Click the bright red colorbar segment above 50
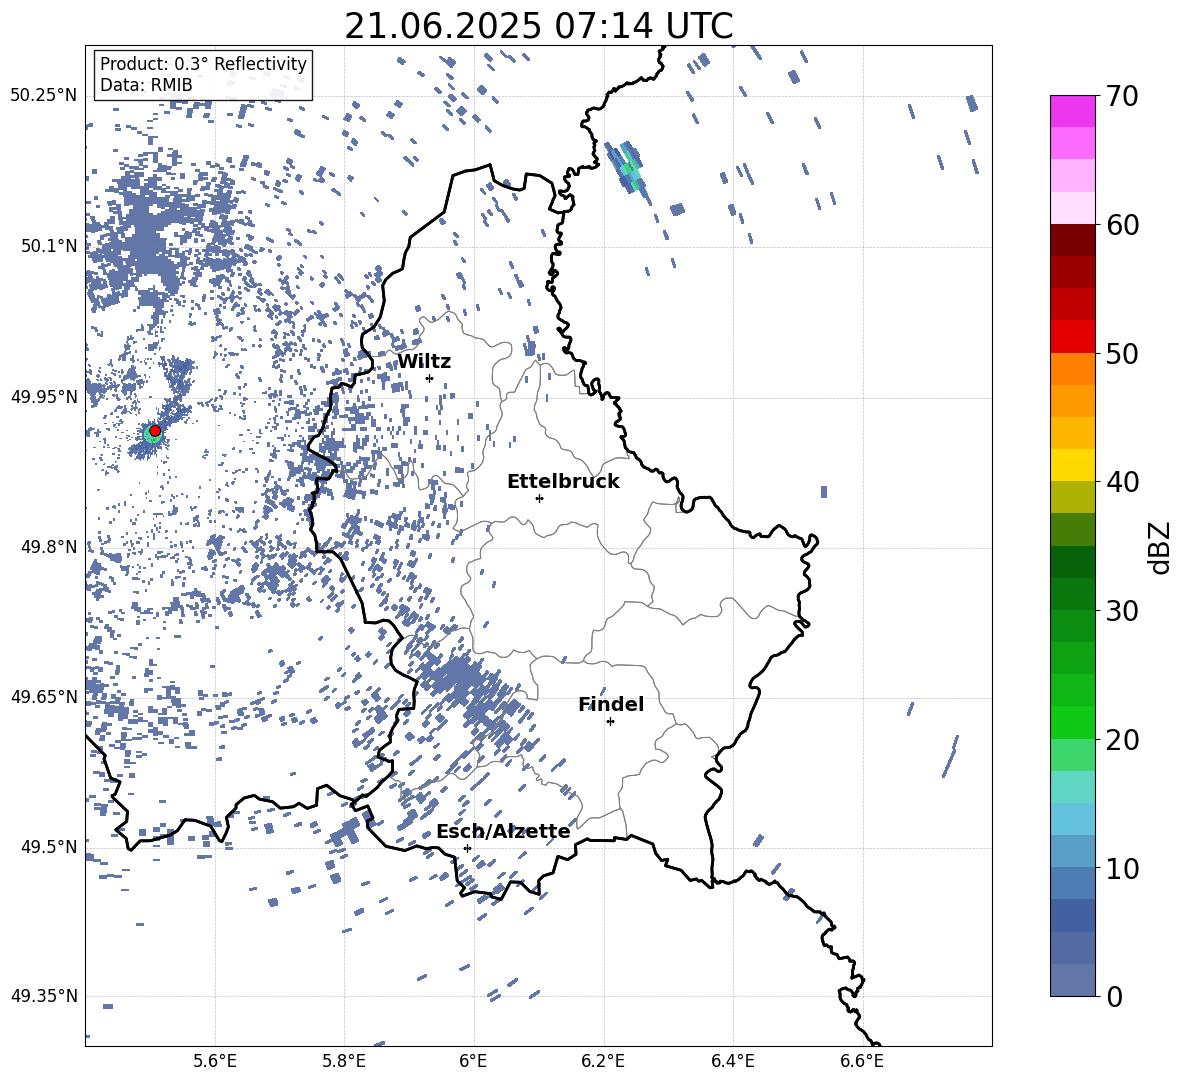The image size is (1184, 1081). click(x=1073, y=337)
